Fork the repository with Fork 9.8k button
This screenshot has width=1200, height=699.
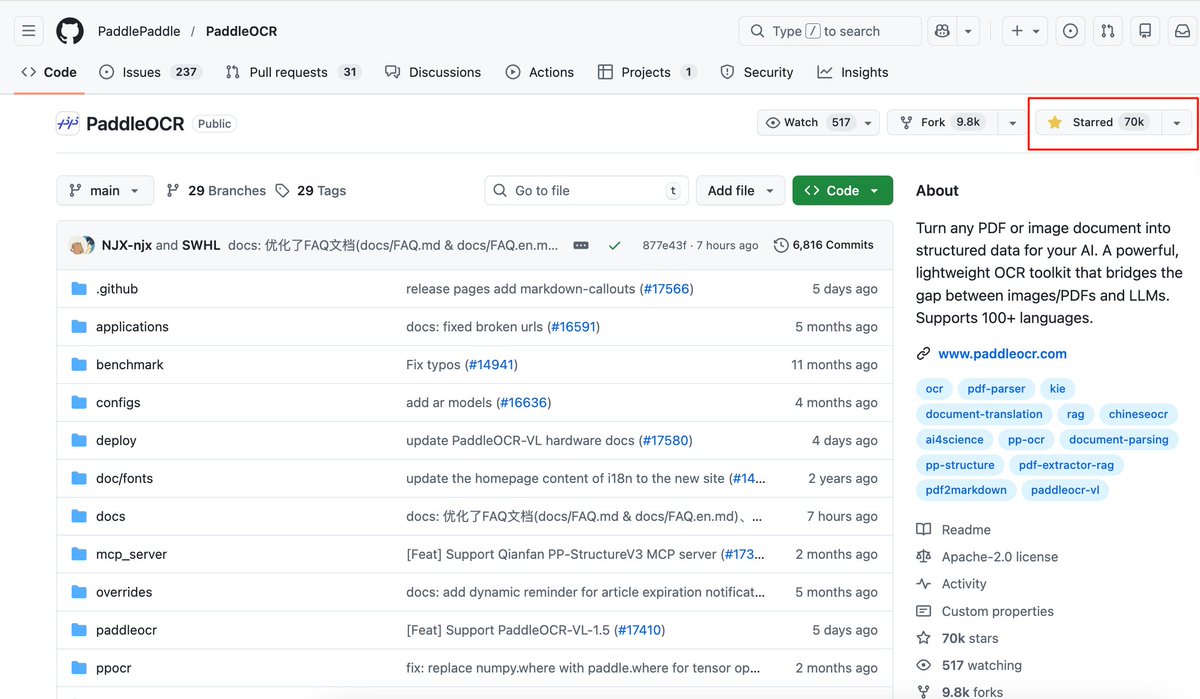pyautogui.click(x=943, y=123)
